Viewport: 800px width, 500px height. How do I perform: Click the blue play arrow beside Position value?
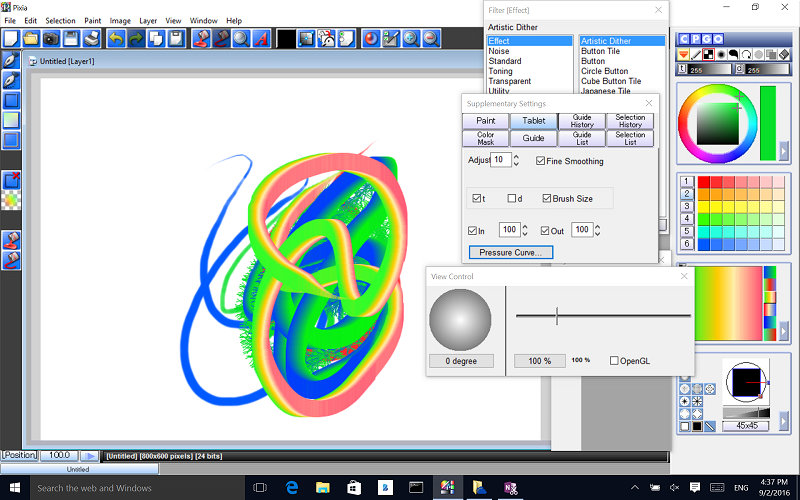tap(90, 456)
